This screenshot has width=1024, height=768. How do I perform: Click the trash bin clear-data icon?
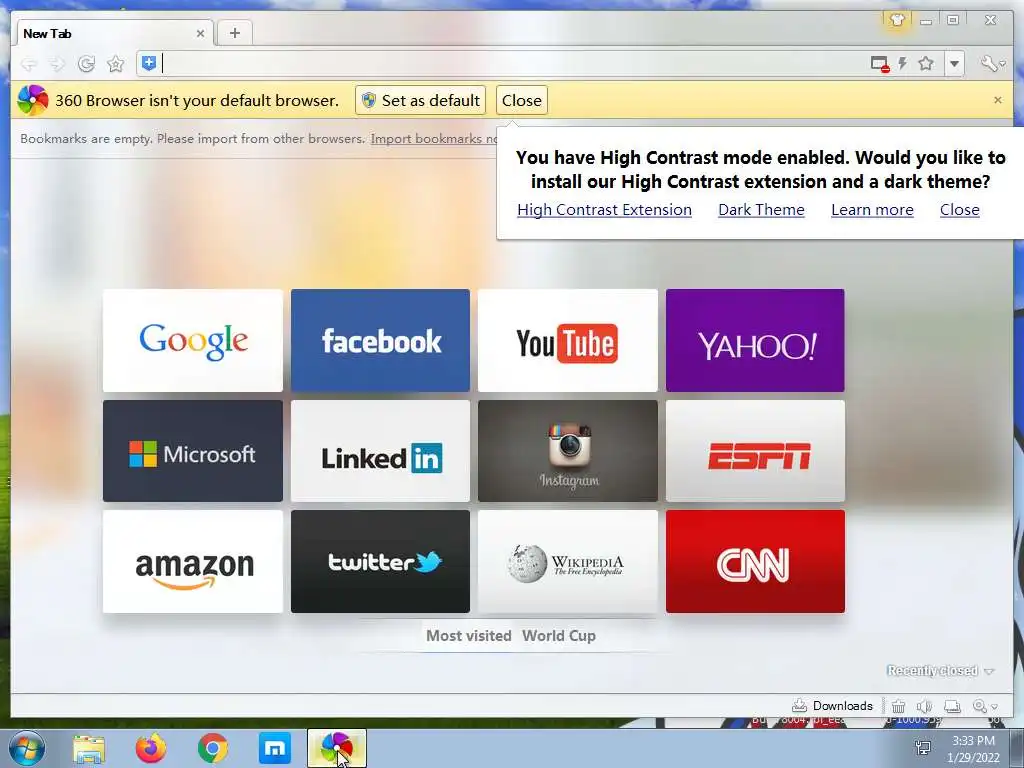pos(899,706)
